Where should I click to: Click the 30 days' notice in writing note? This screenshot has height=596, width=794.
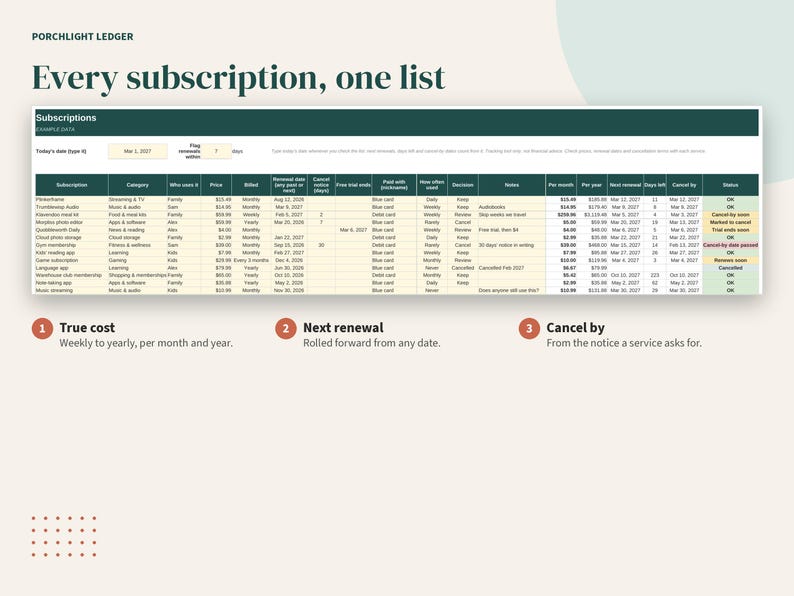point(512,245)
